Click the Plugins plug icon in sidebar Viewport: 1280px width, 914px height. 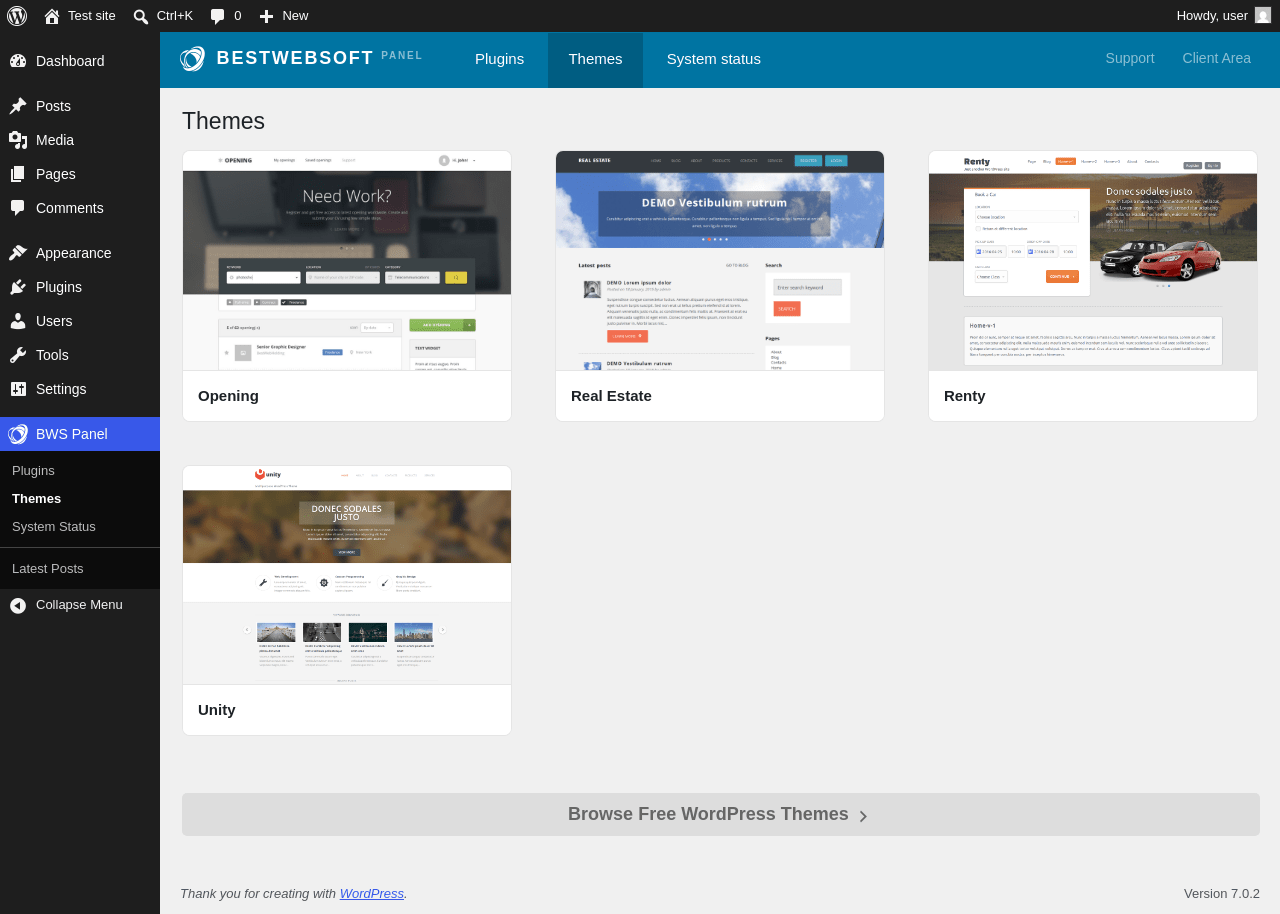pyautogui.click(x=18, y=287)
